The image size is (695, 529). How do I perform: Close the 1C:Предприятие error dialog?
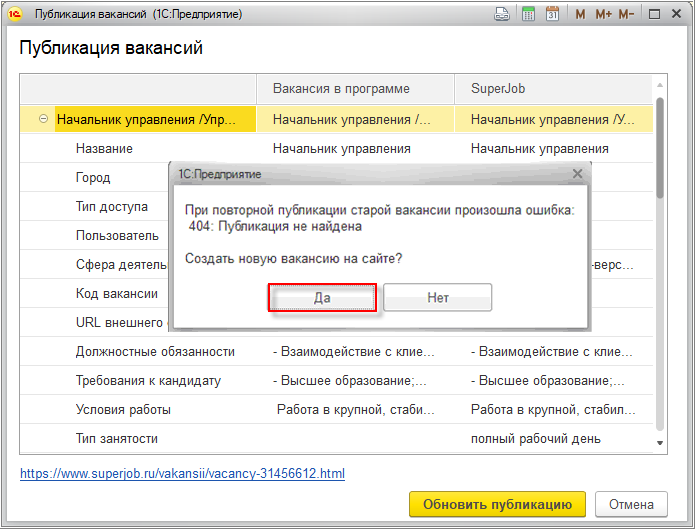point(577,174)
